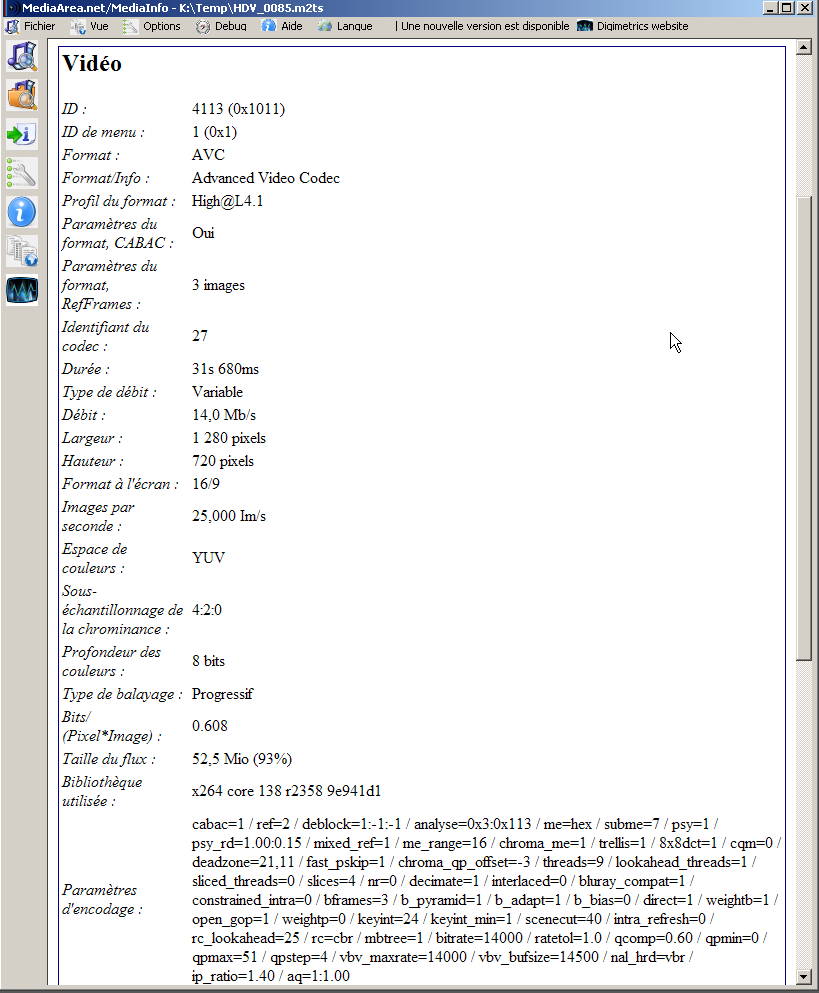Viewport: 819px width, 993px height.
Task: Click the open folder sidebar icon
Action: [22, 96]
